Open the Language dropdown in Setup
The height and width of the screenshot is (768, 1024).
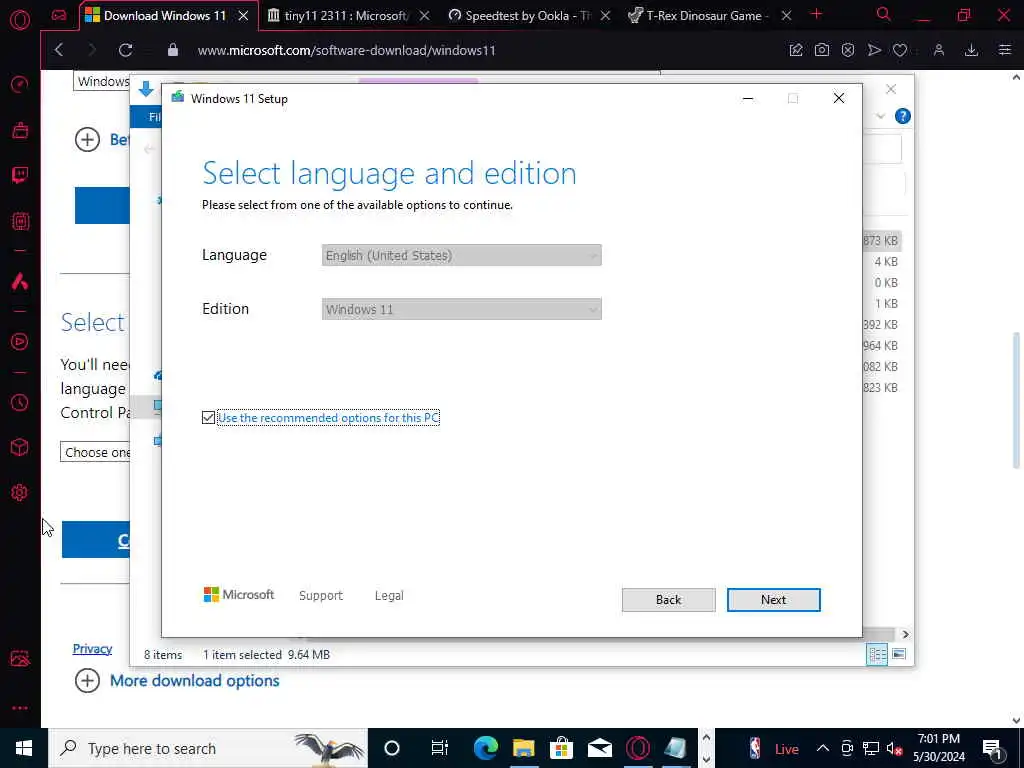click(x=461, y=255)
